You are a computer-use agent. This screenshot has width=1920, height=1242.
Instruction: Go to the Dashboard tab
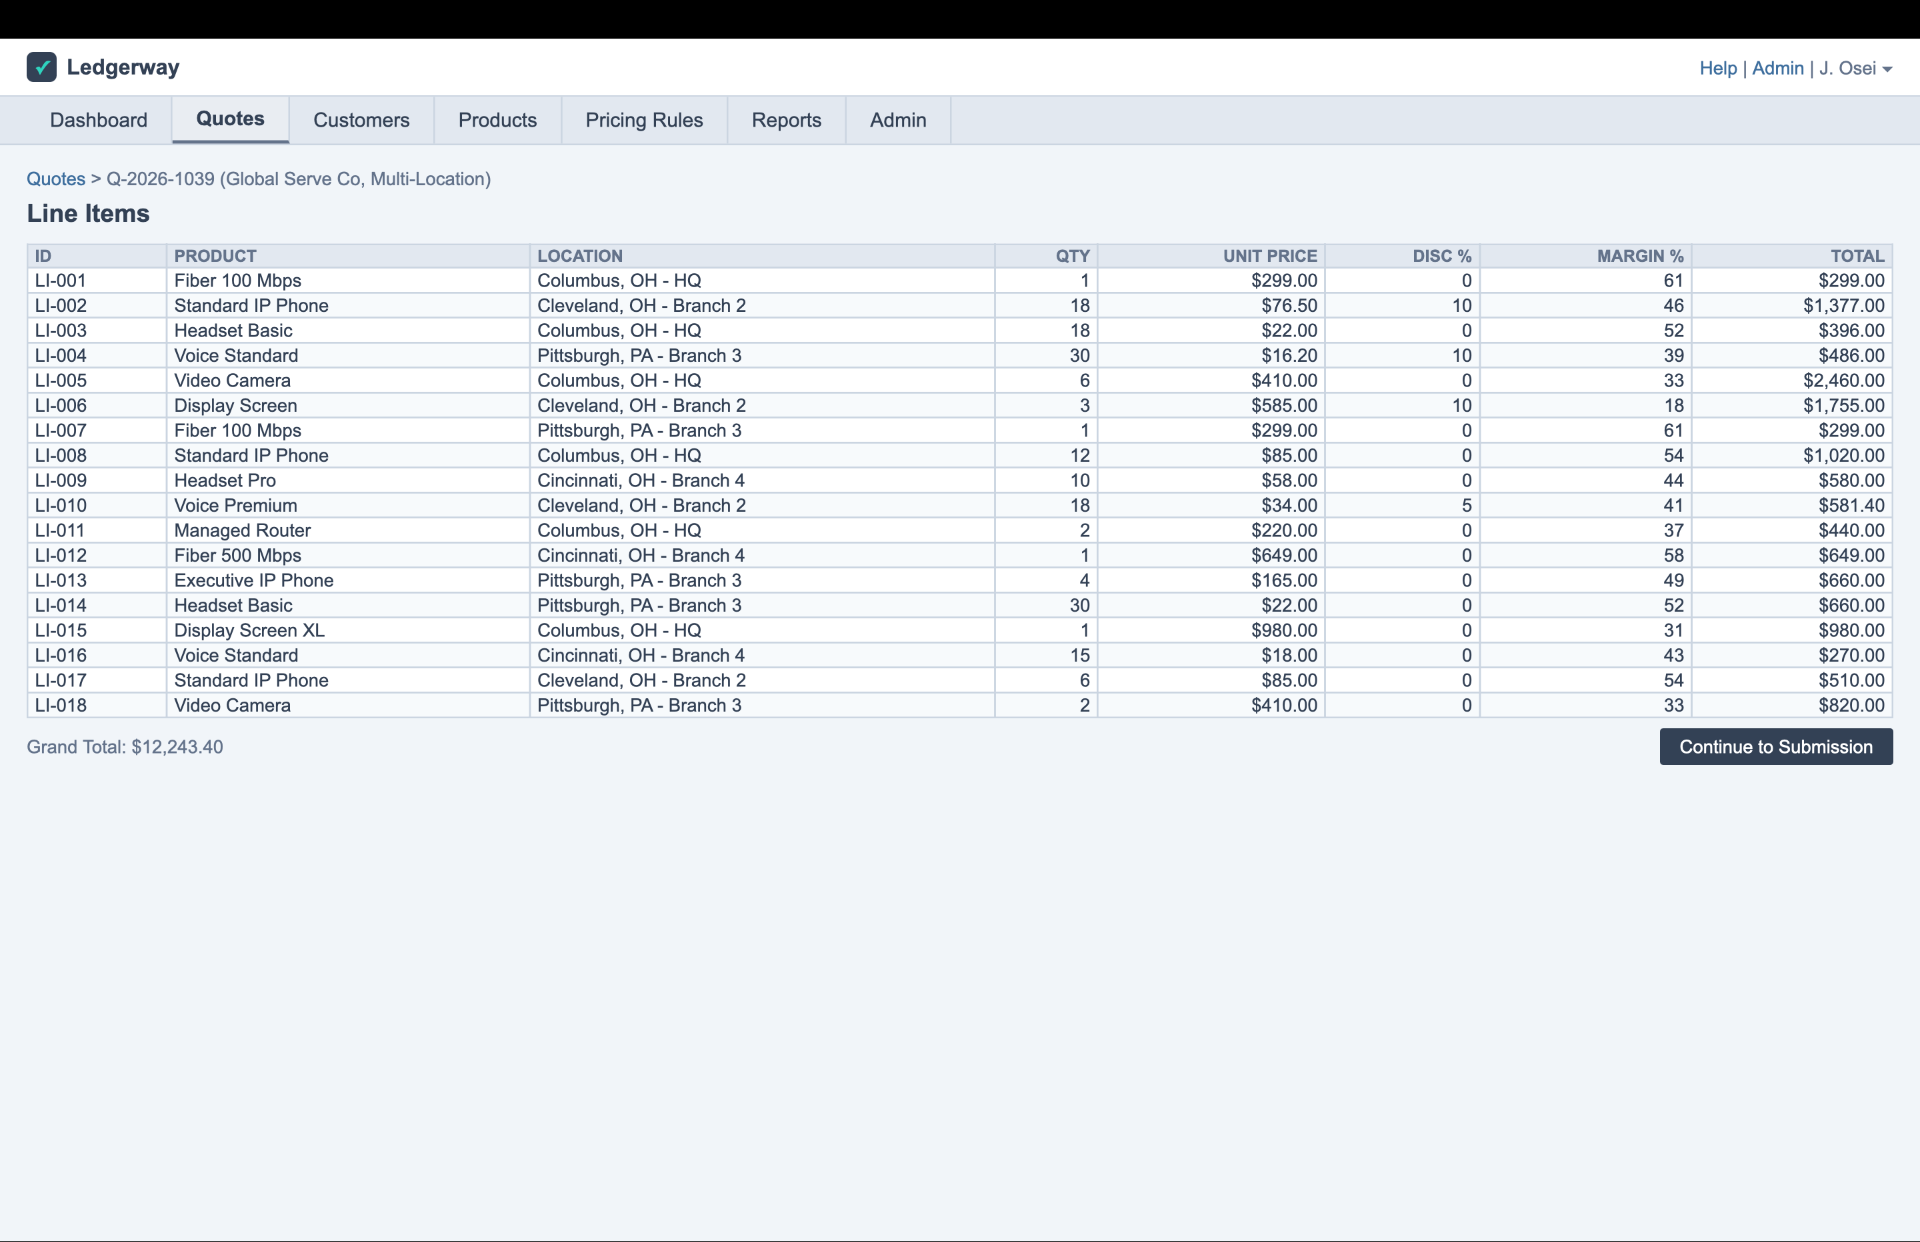pyautogui.click(x=99, y=120)
